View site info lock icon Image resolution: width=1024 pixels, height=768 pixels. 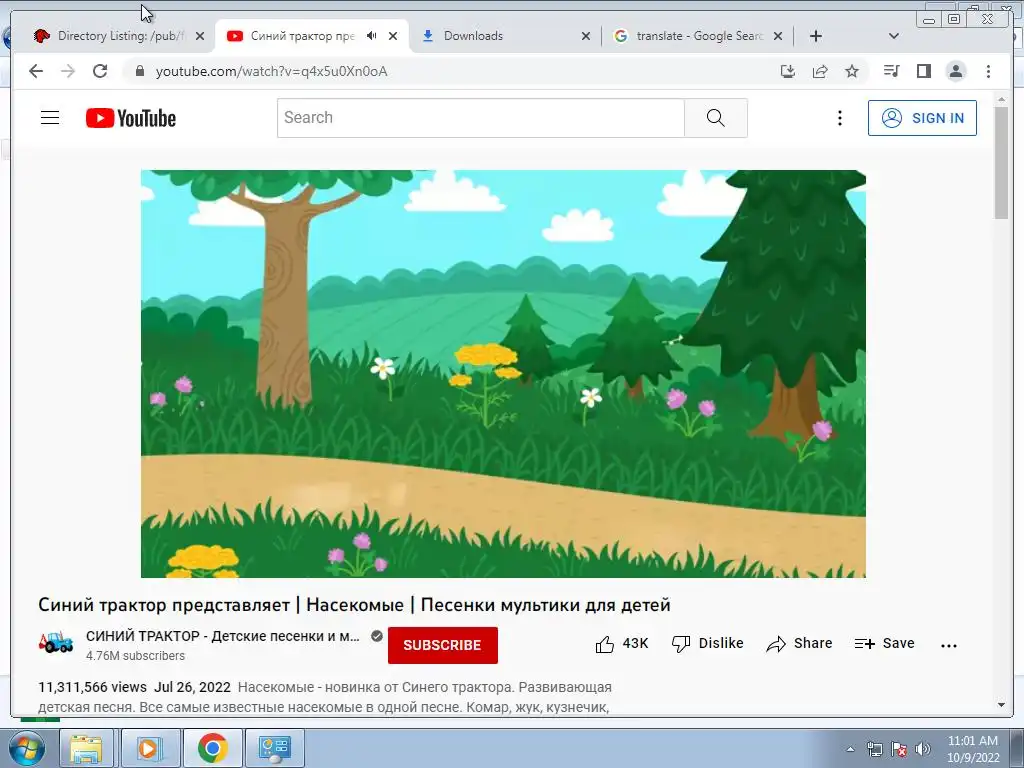tap(139, 71)
